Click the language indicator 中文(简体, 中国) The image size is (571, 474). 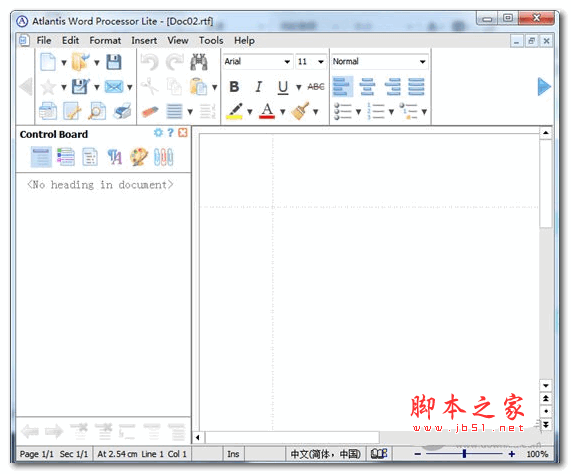325,454
